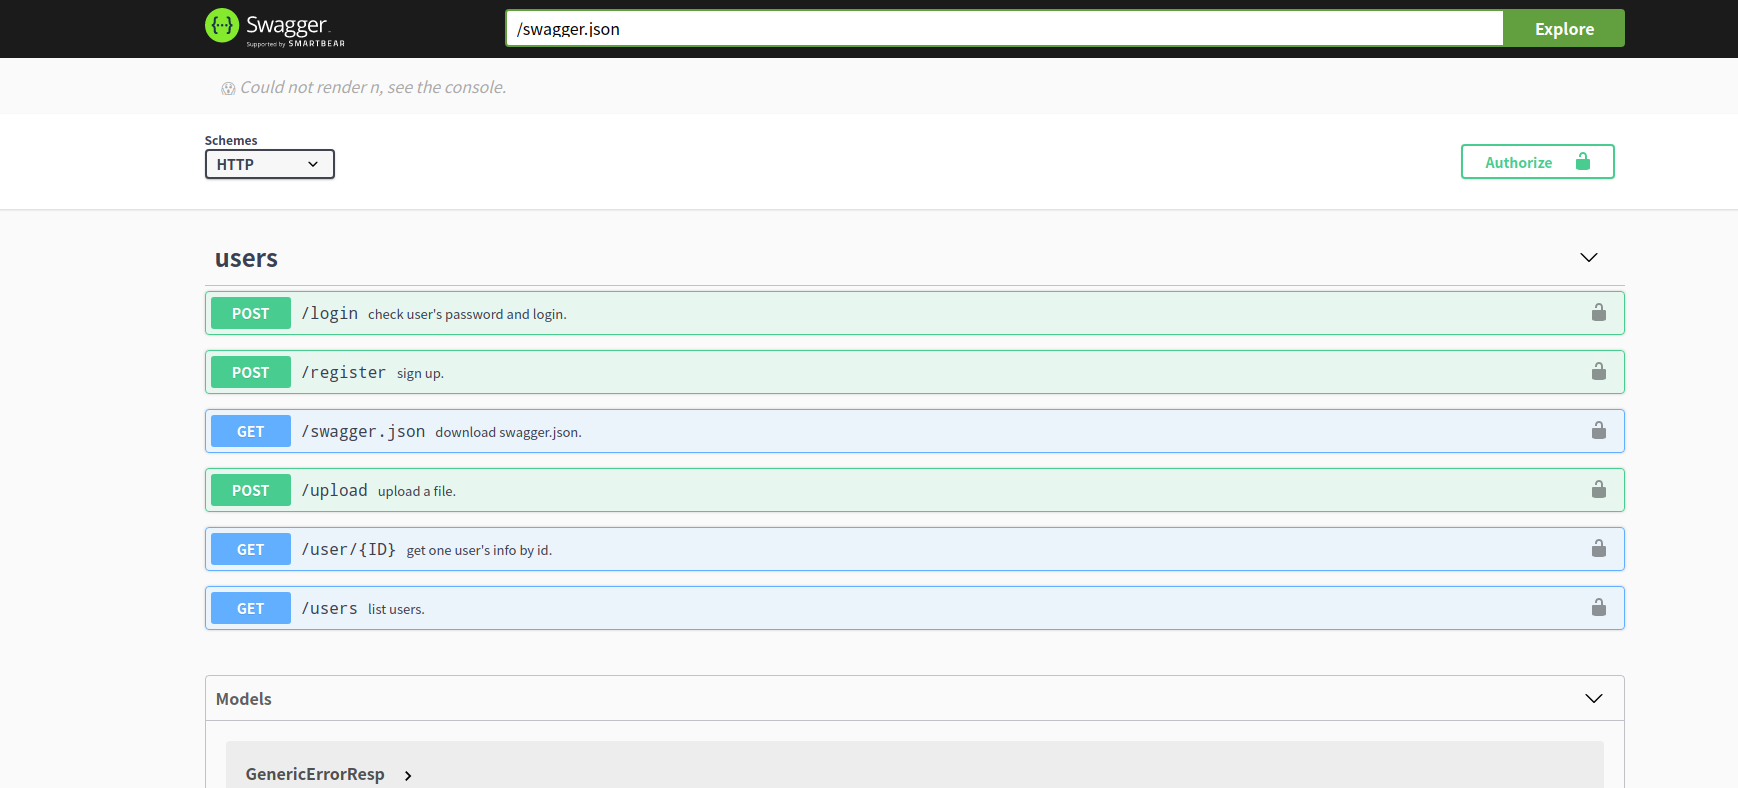Click the Authorize button
Screen dimensions: 1738x788
(1536, 162)
